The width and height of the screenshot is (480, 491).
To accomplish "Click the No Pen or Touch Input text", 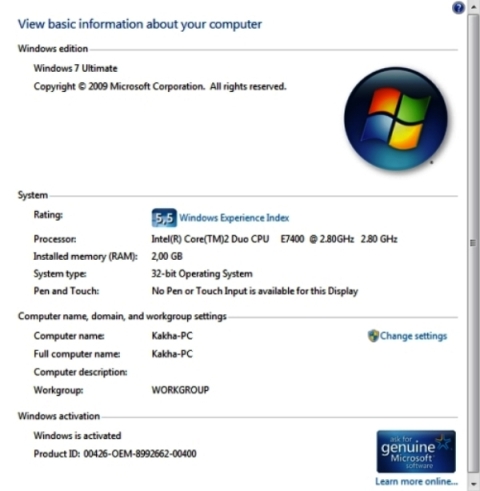I will click(x=255, y=291).
